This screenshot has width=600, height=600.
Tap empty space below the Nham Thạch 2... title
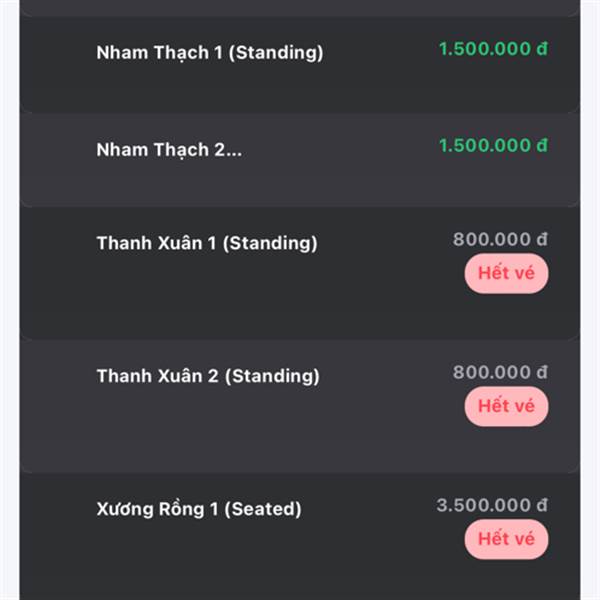230,184
